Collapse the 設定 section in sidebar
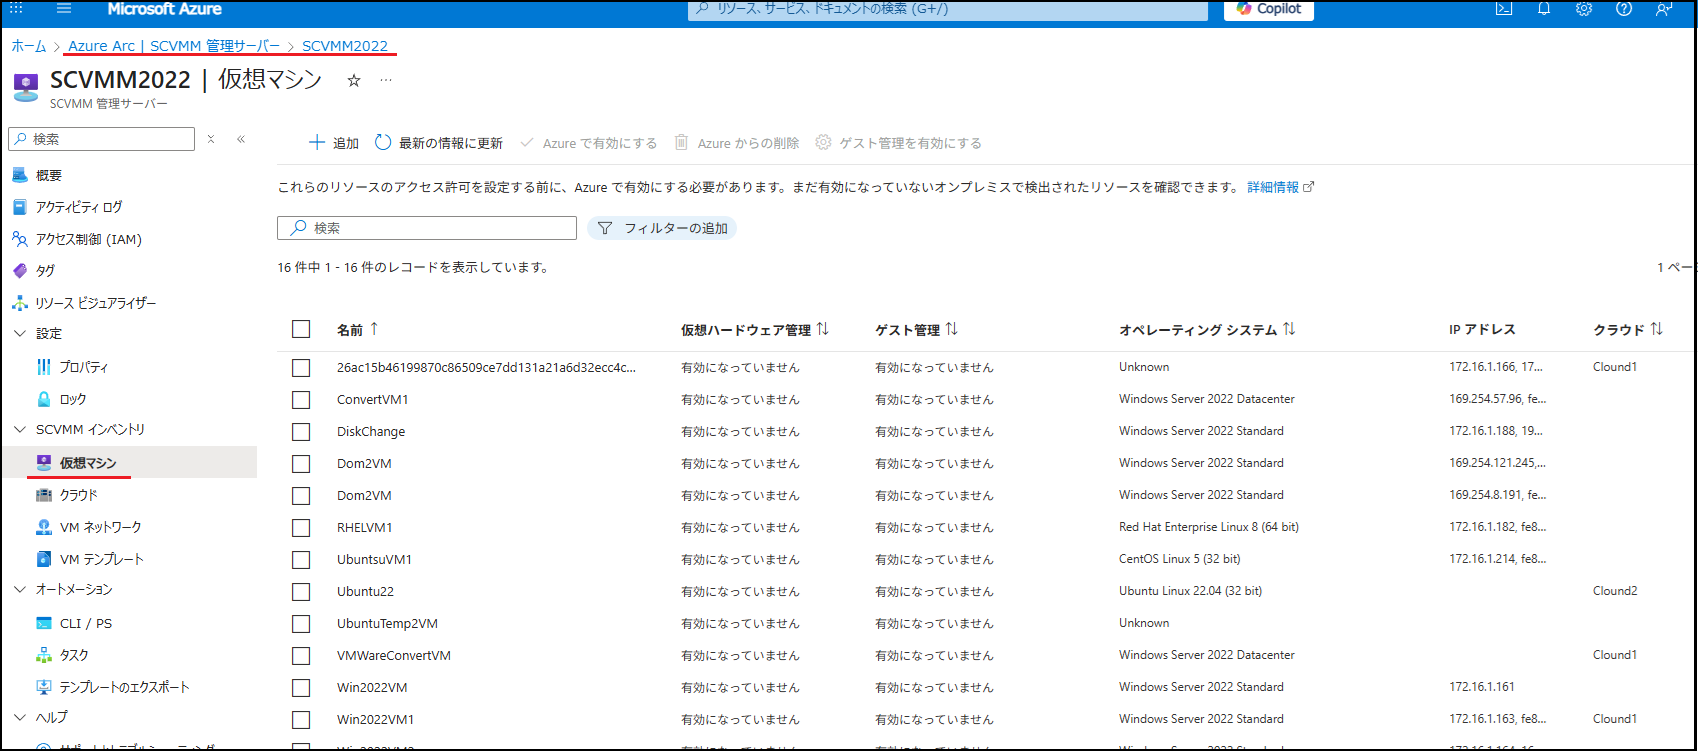Screen dimensions: 1698x751 [x=20, y=334]
